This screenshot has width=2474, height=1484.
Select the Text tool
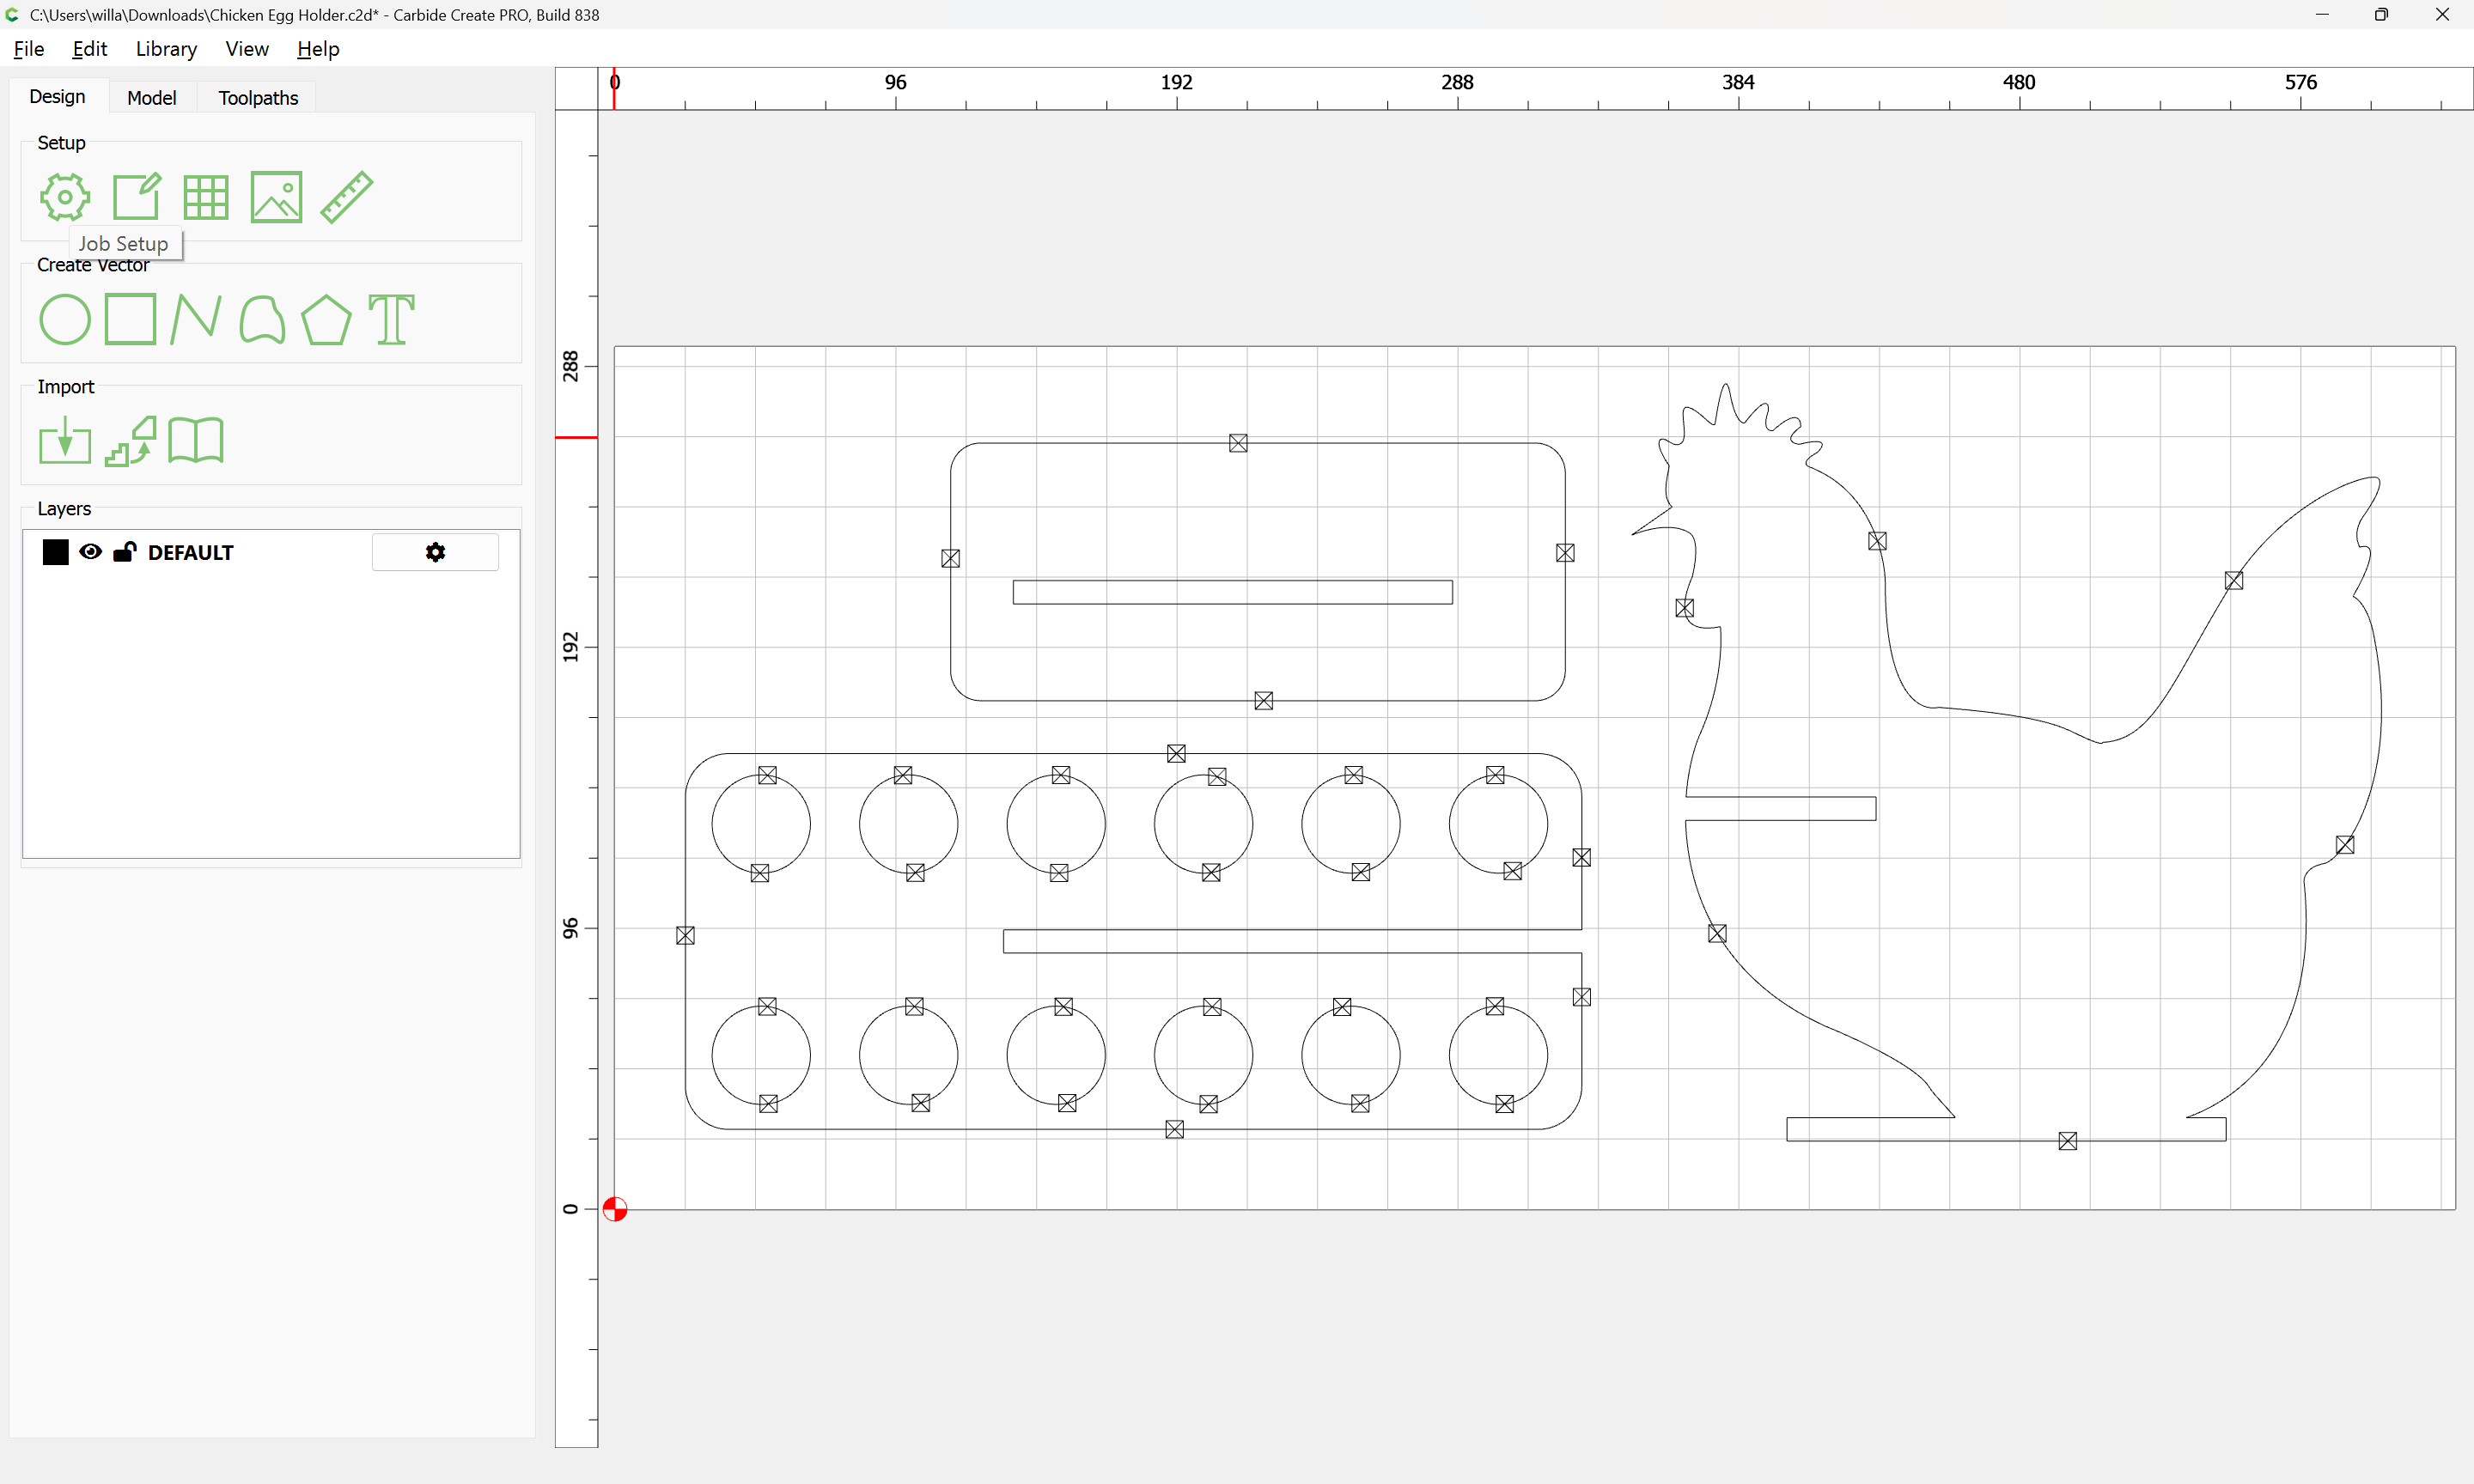[391, 320]
